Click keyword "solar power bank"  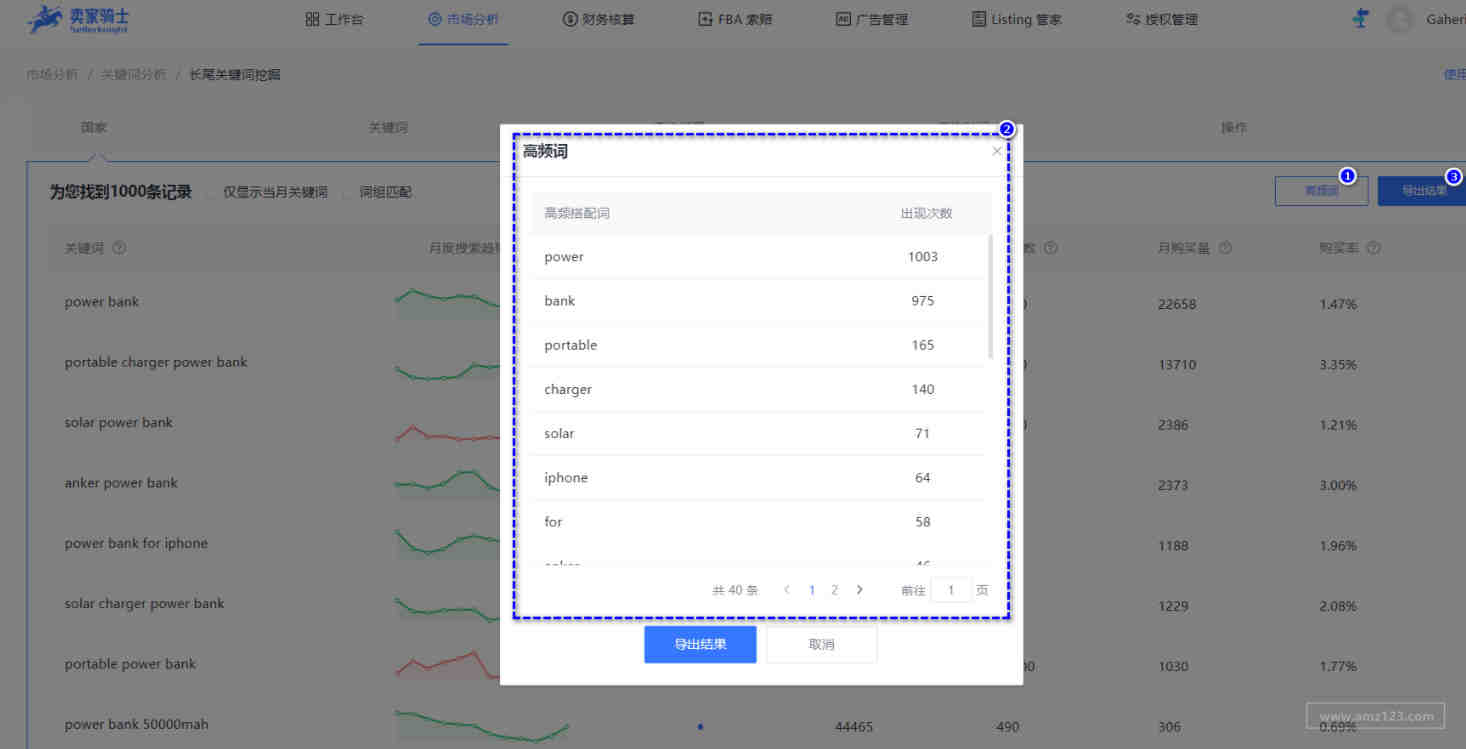pos(119,422)
